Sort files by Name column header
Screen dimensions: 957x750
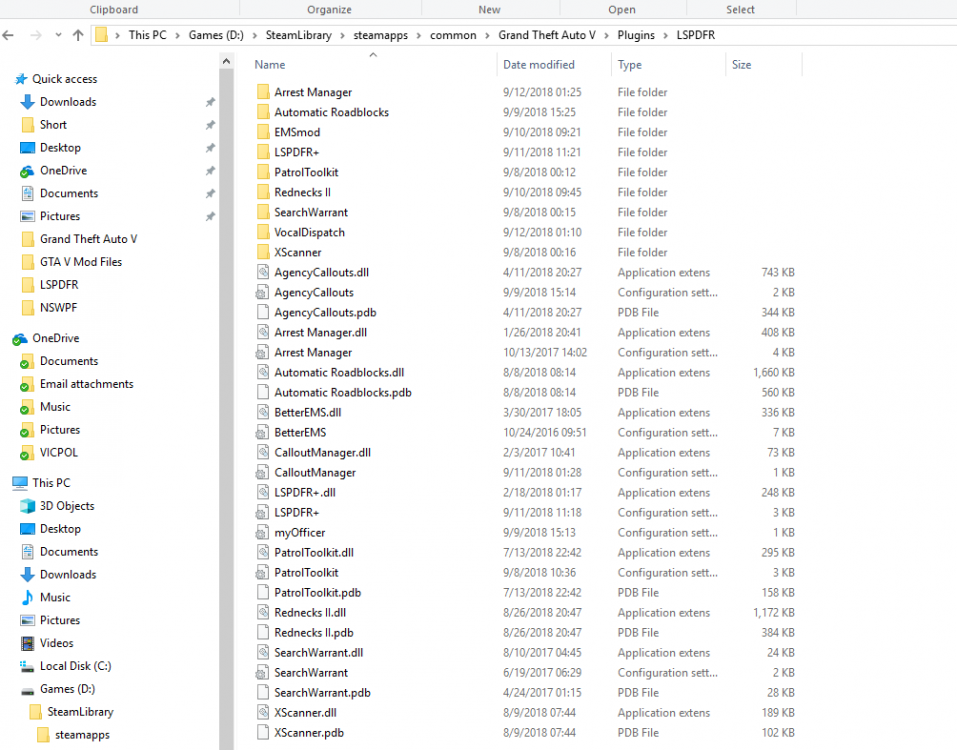[270, 65]
